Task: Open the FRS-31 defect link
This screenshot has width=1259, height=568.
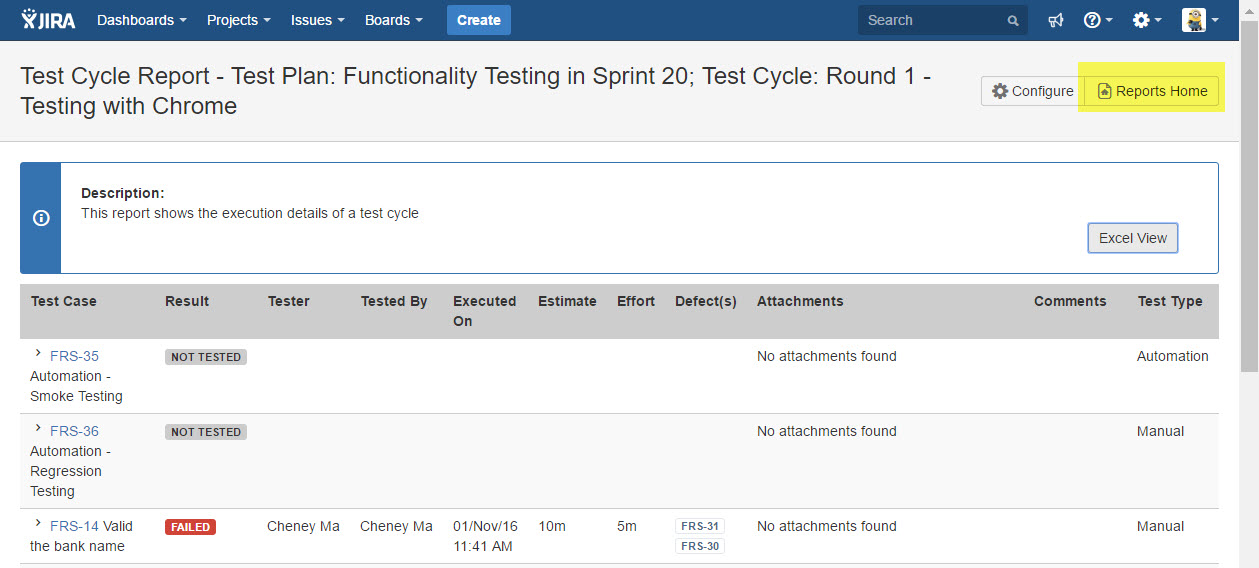Action: pos(700,526)
